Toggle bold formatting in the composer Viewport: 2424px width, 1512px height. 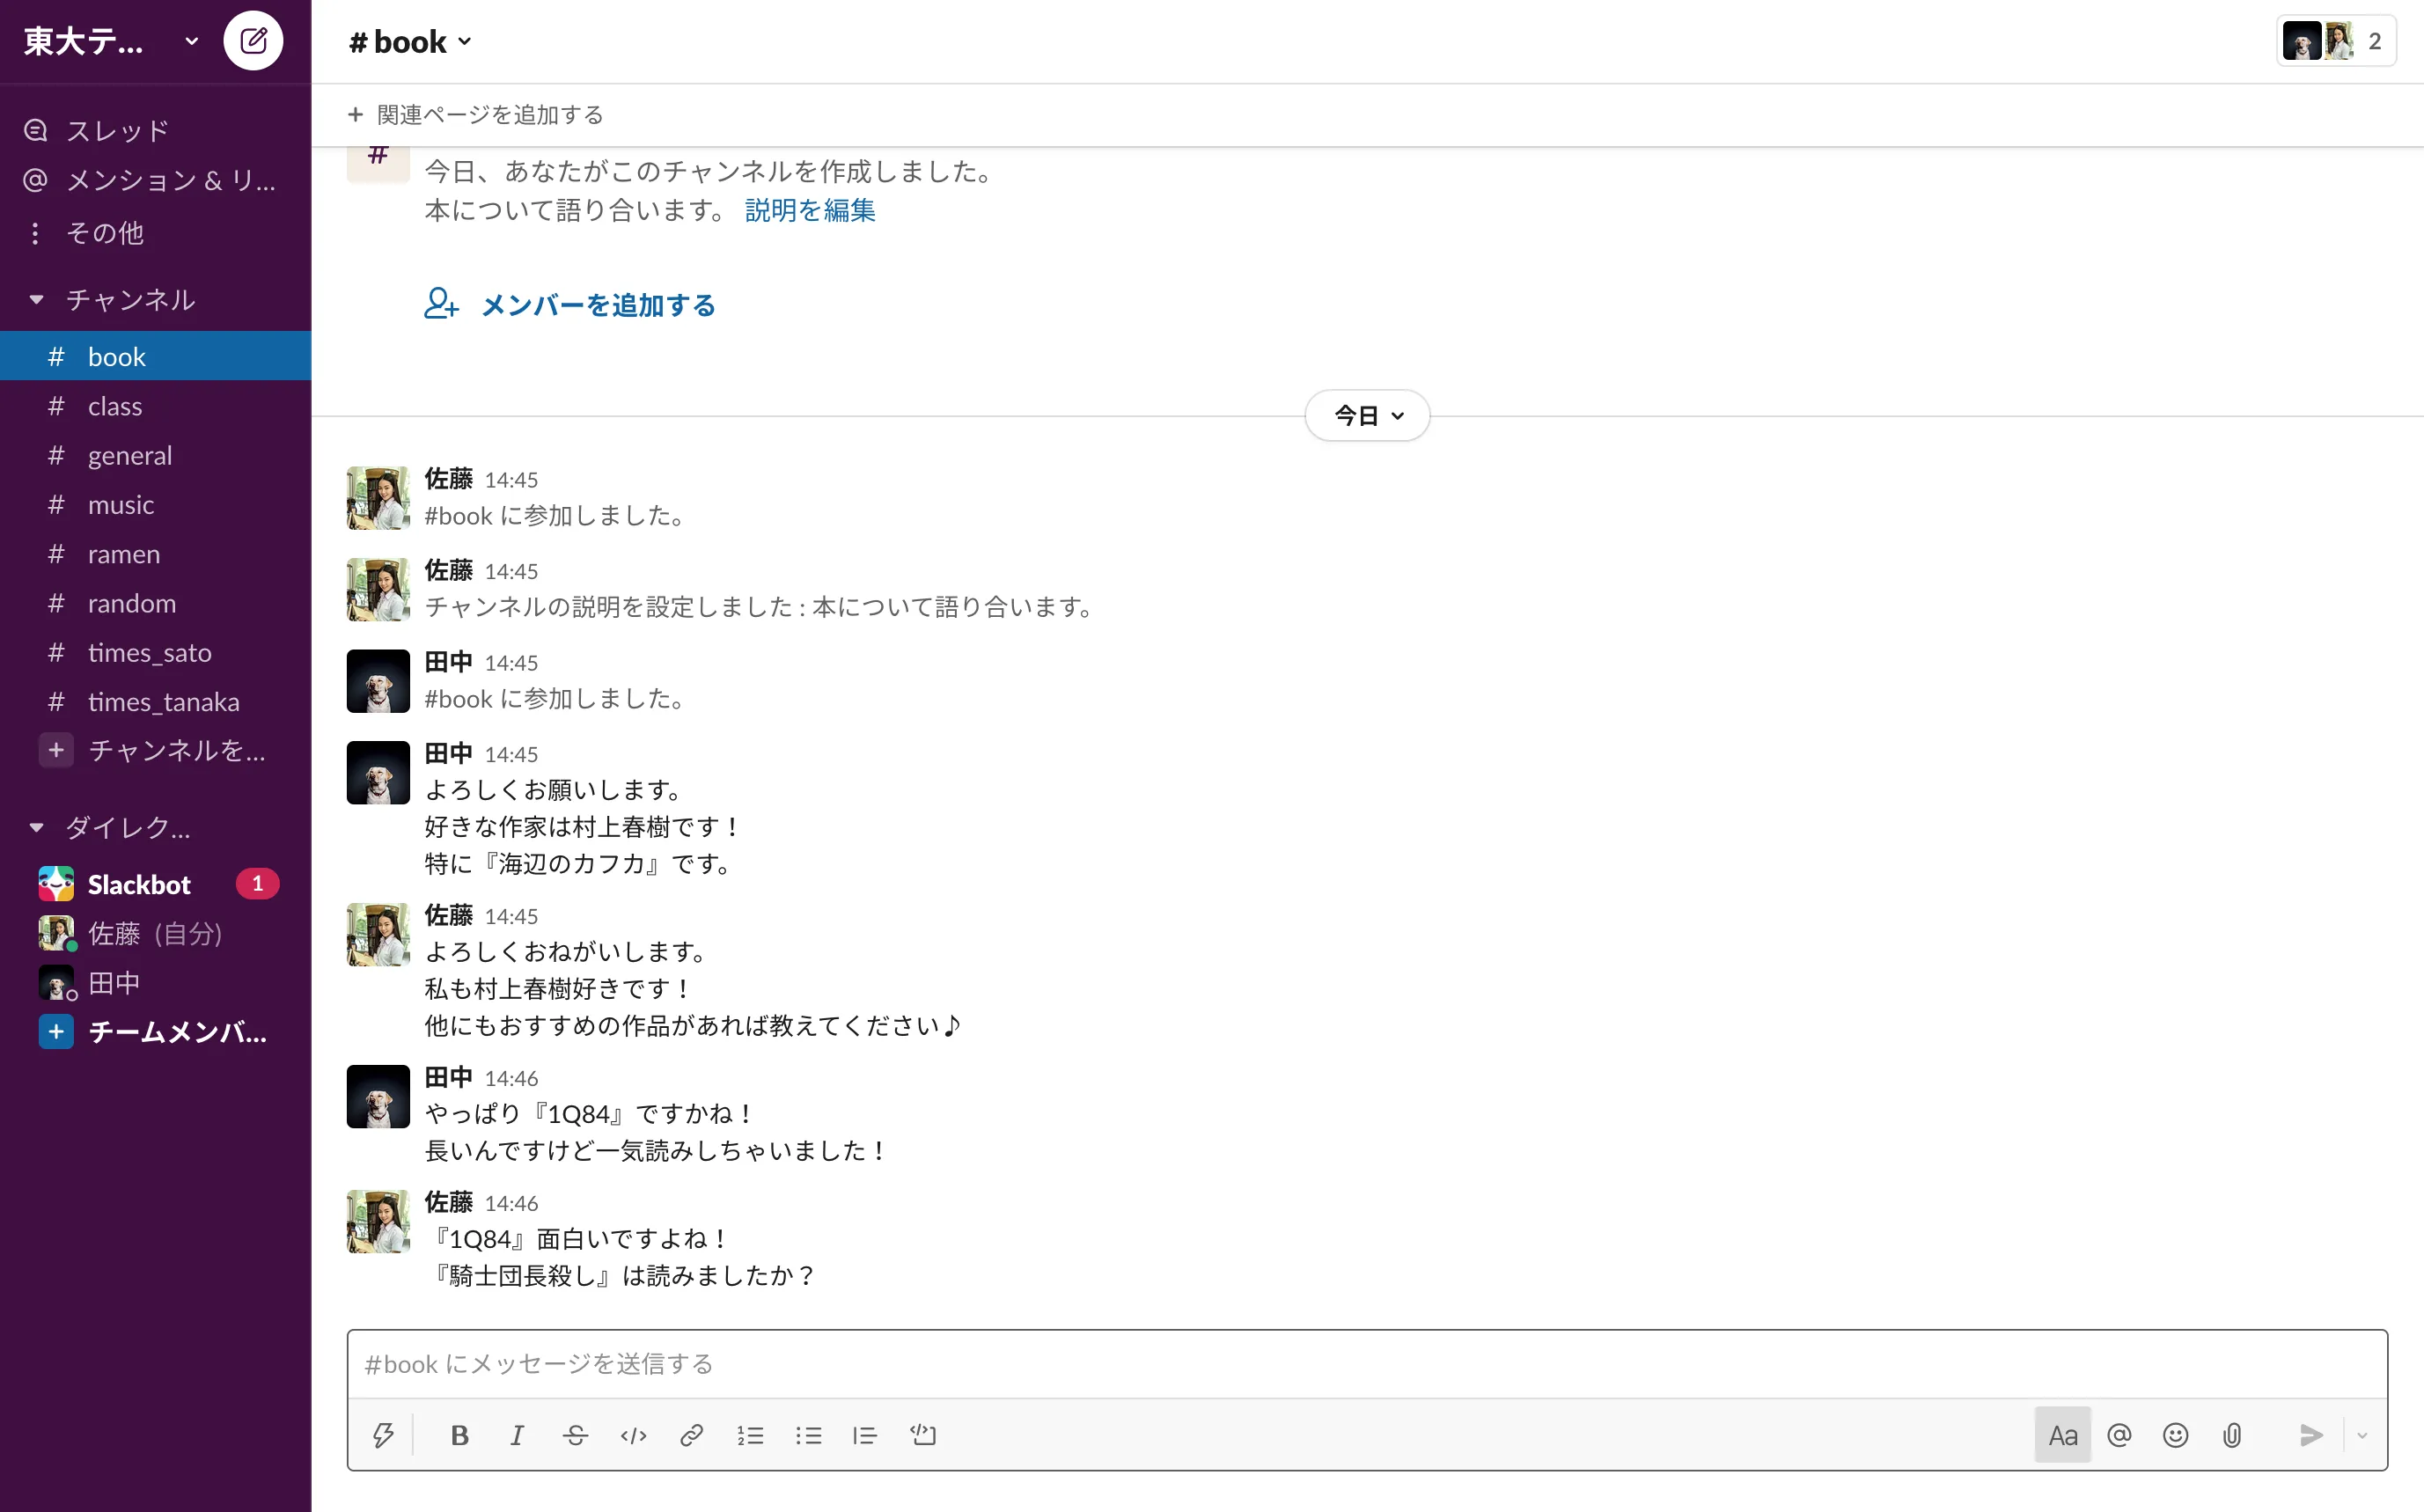coord(459,1435)
